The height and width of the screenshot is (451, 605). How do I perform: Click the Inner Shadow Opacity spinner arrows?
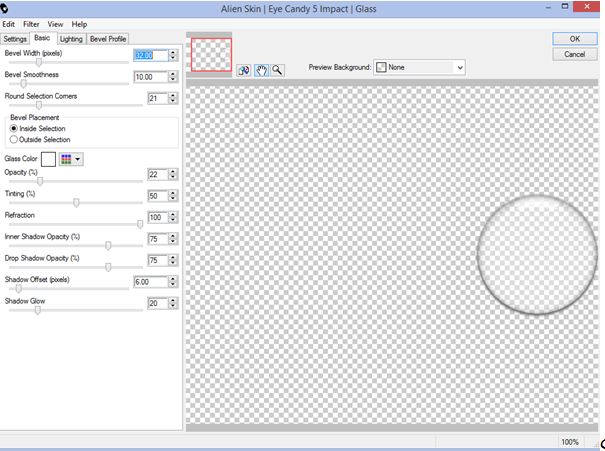click(173, 239)
